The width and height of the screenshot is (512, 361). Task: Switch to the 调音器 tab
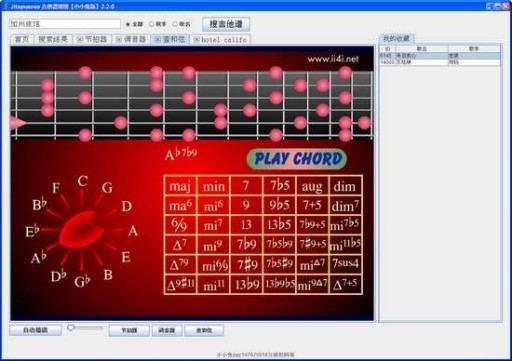coord(131,39)
